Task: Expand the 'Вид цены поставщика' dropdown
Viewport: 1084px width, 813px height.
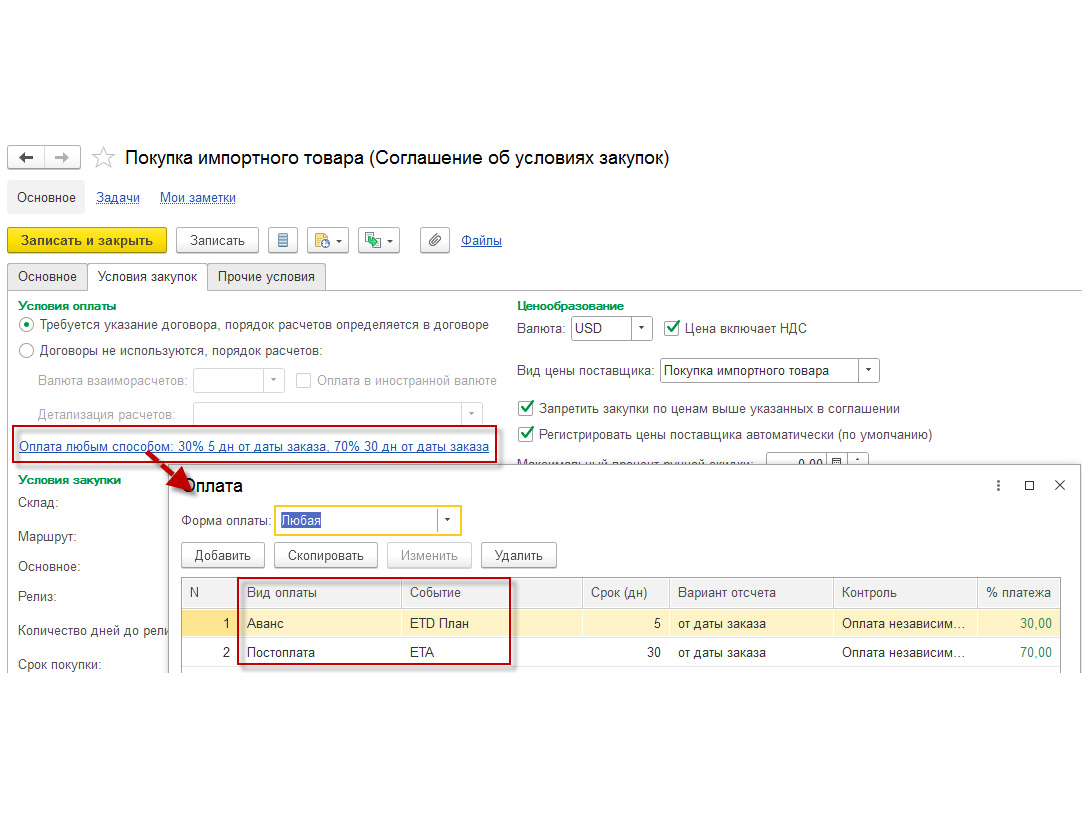Action: tap(868, 370)
